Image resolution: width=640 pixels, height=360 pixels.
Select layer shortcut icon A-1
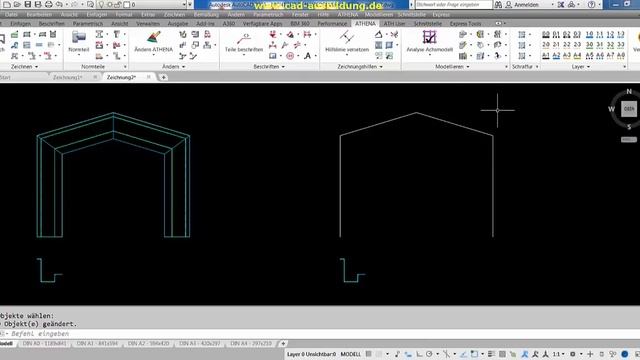(546, 56)
